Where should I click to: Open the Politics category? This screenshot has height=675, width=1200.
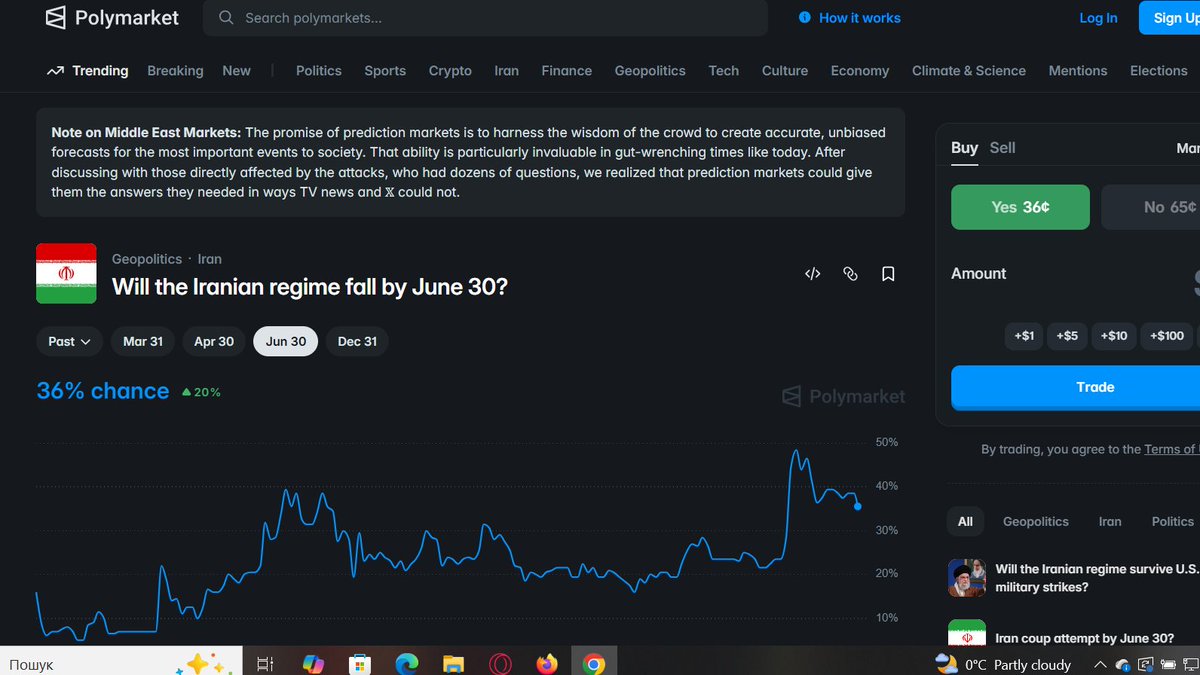[319, 71]
